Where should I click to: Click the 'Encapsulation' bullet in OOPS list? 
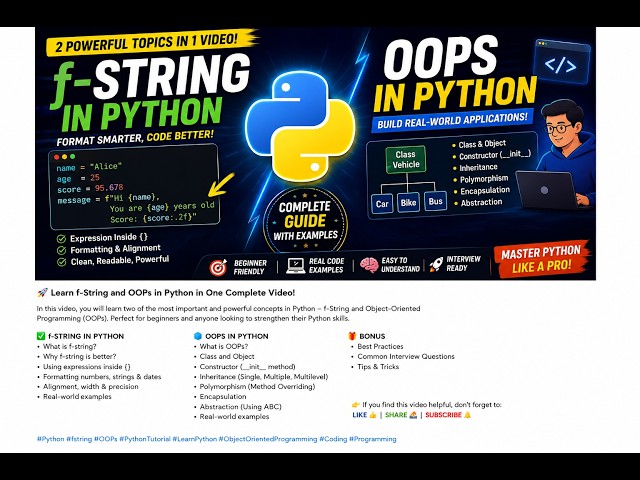(x=223, y=397)
